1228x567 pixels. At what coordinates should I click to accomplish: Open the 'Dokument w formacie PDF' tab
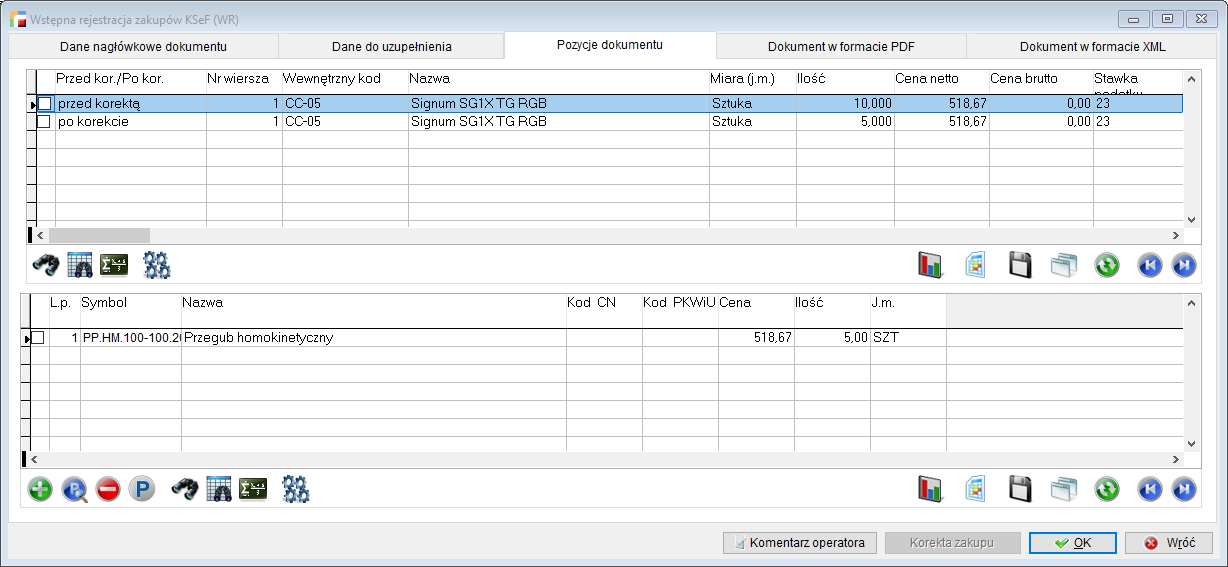pos(841,47)
